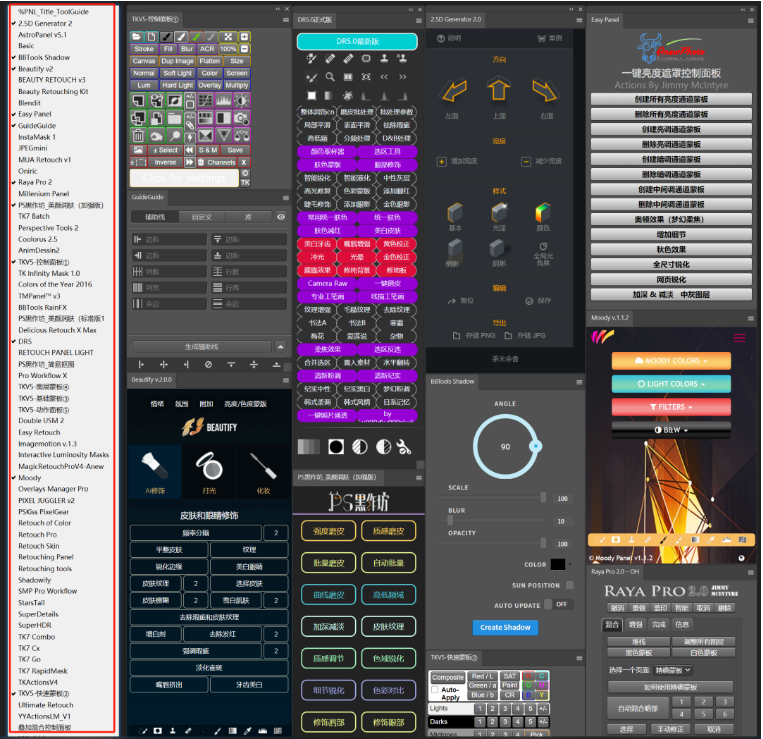
Task: Open the TKV5 control panel flyout menu
Action: coord(286,20)
